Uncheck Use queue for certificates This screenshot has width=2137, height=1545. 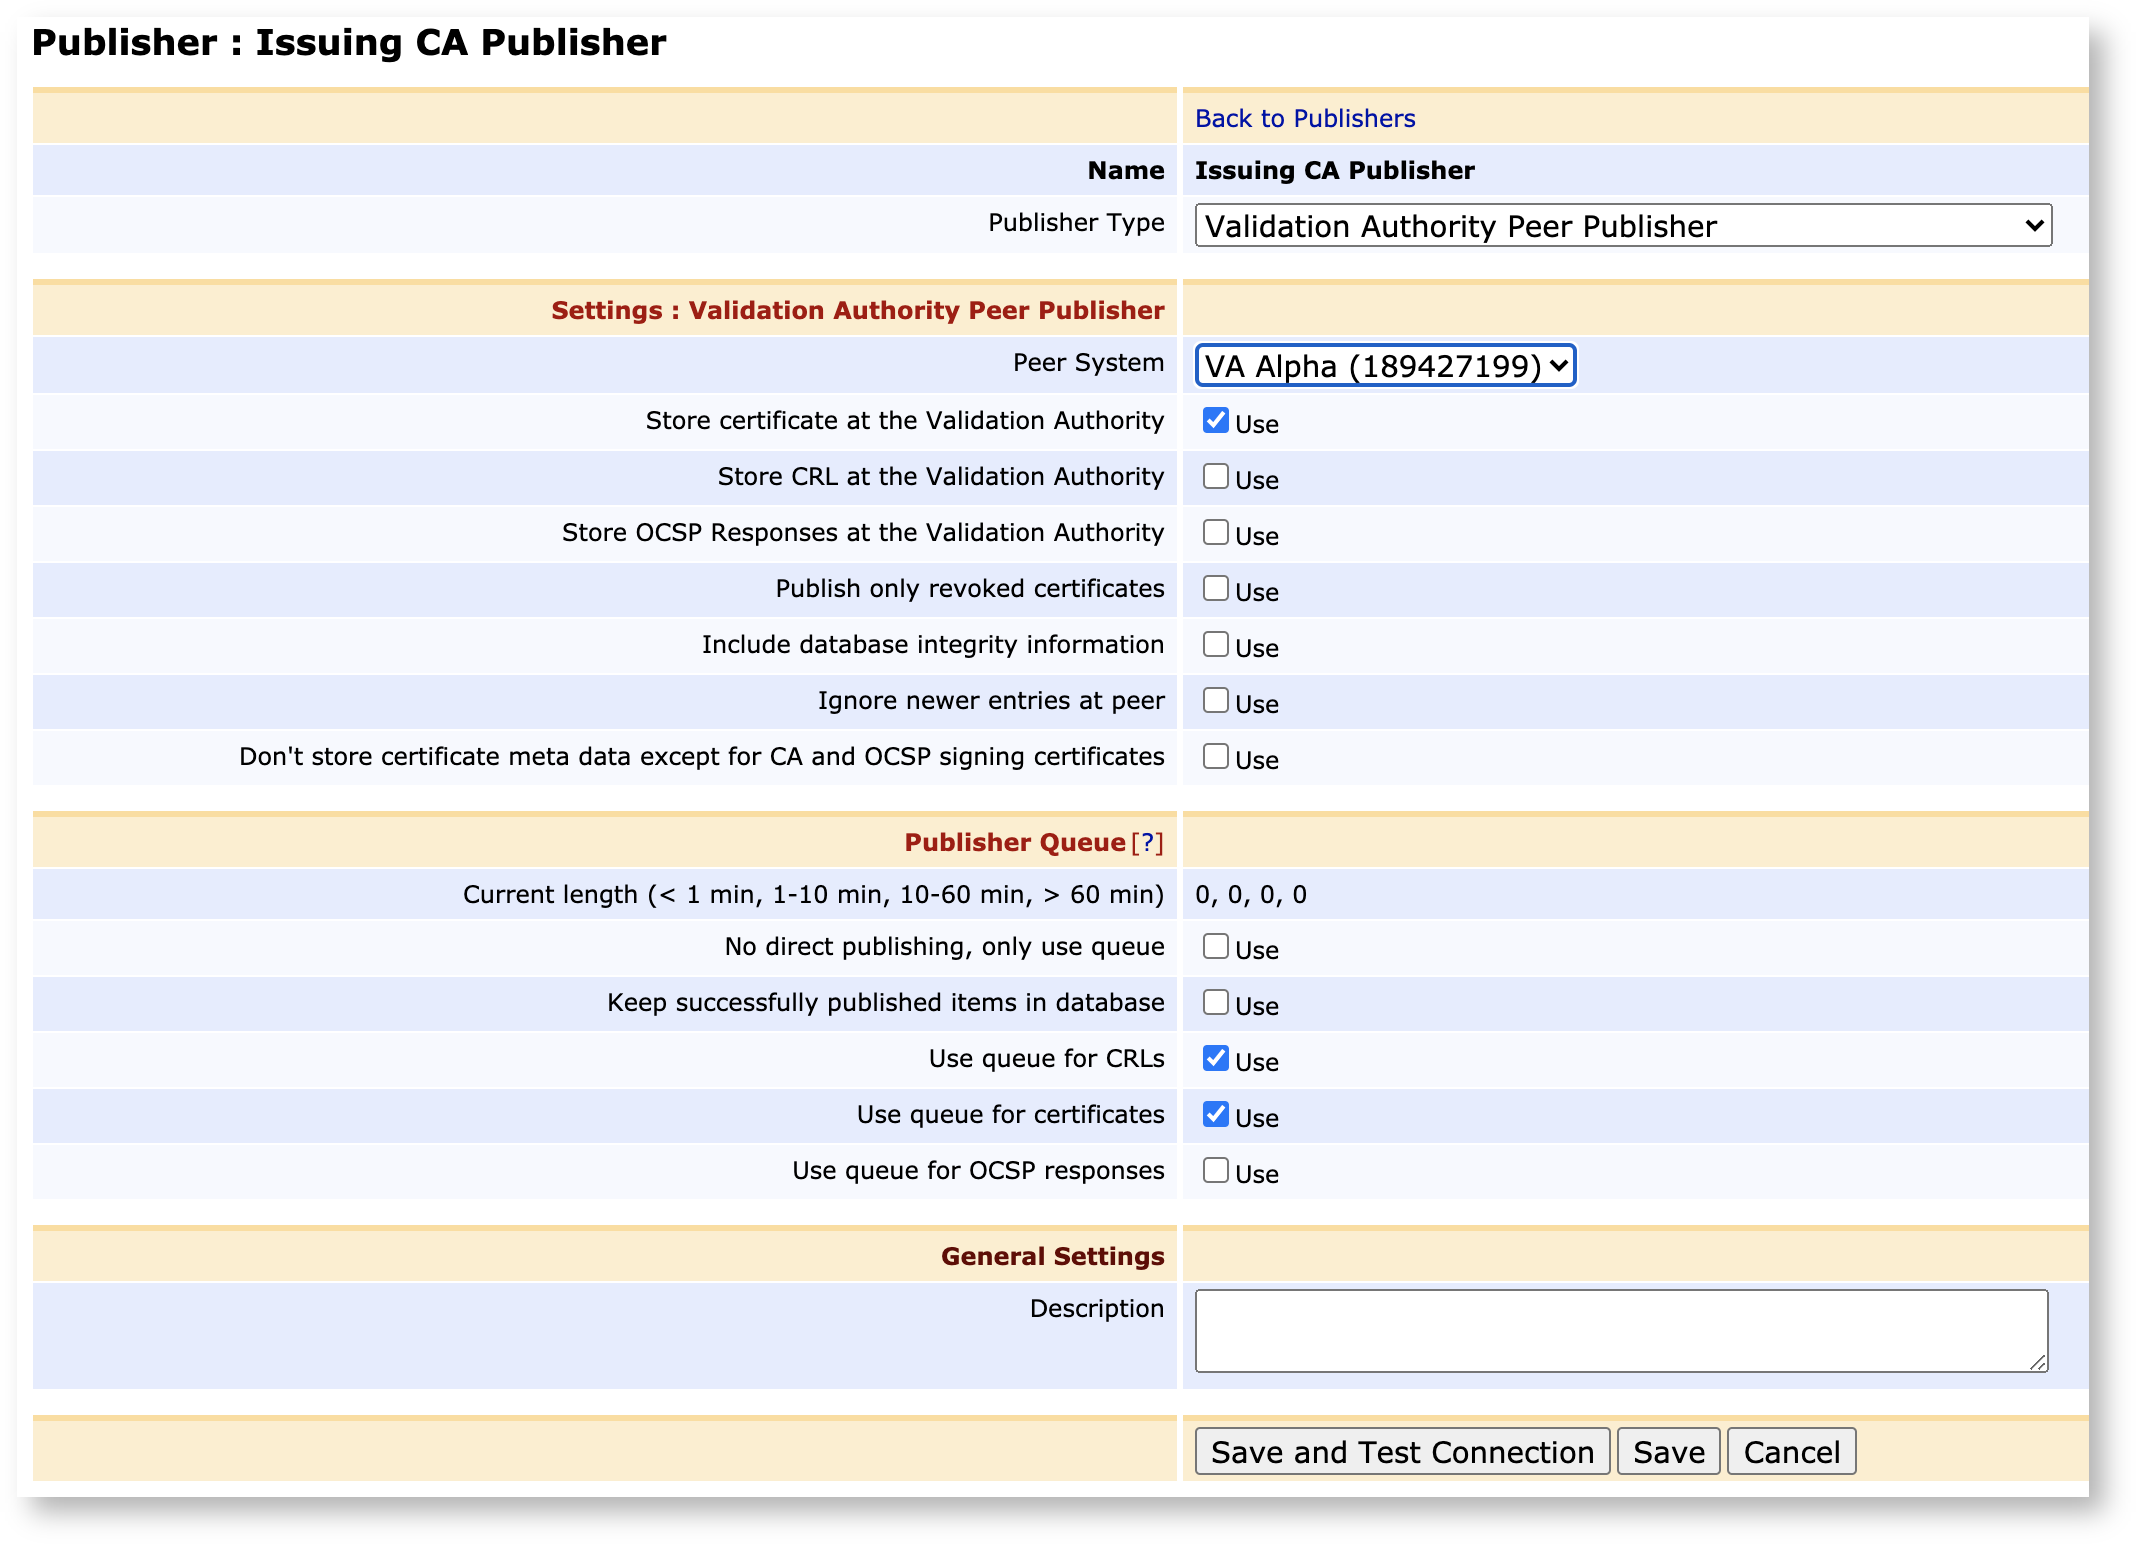coord(1215,1114)
